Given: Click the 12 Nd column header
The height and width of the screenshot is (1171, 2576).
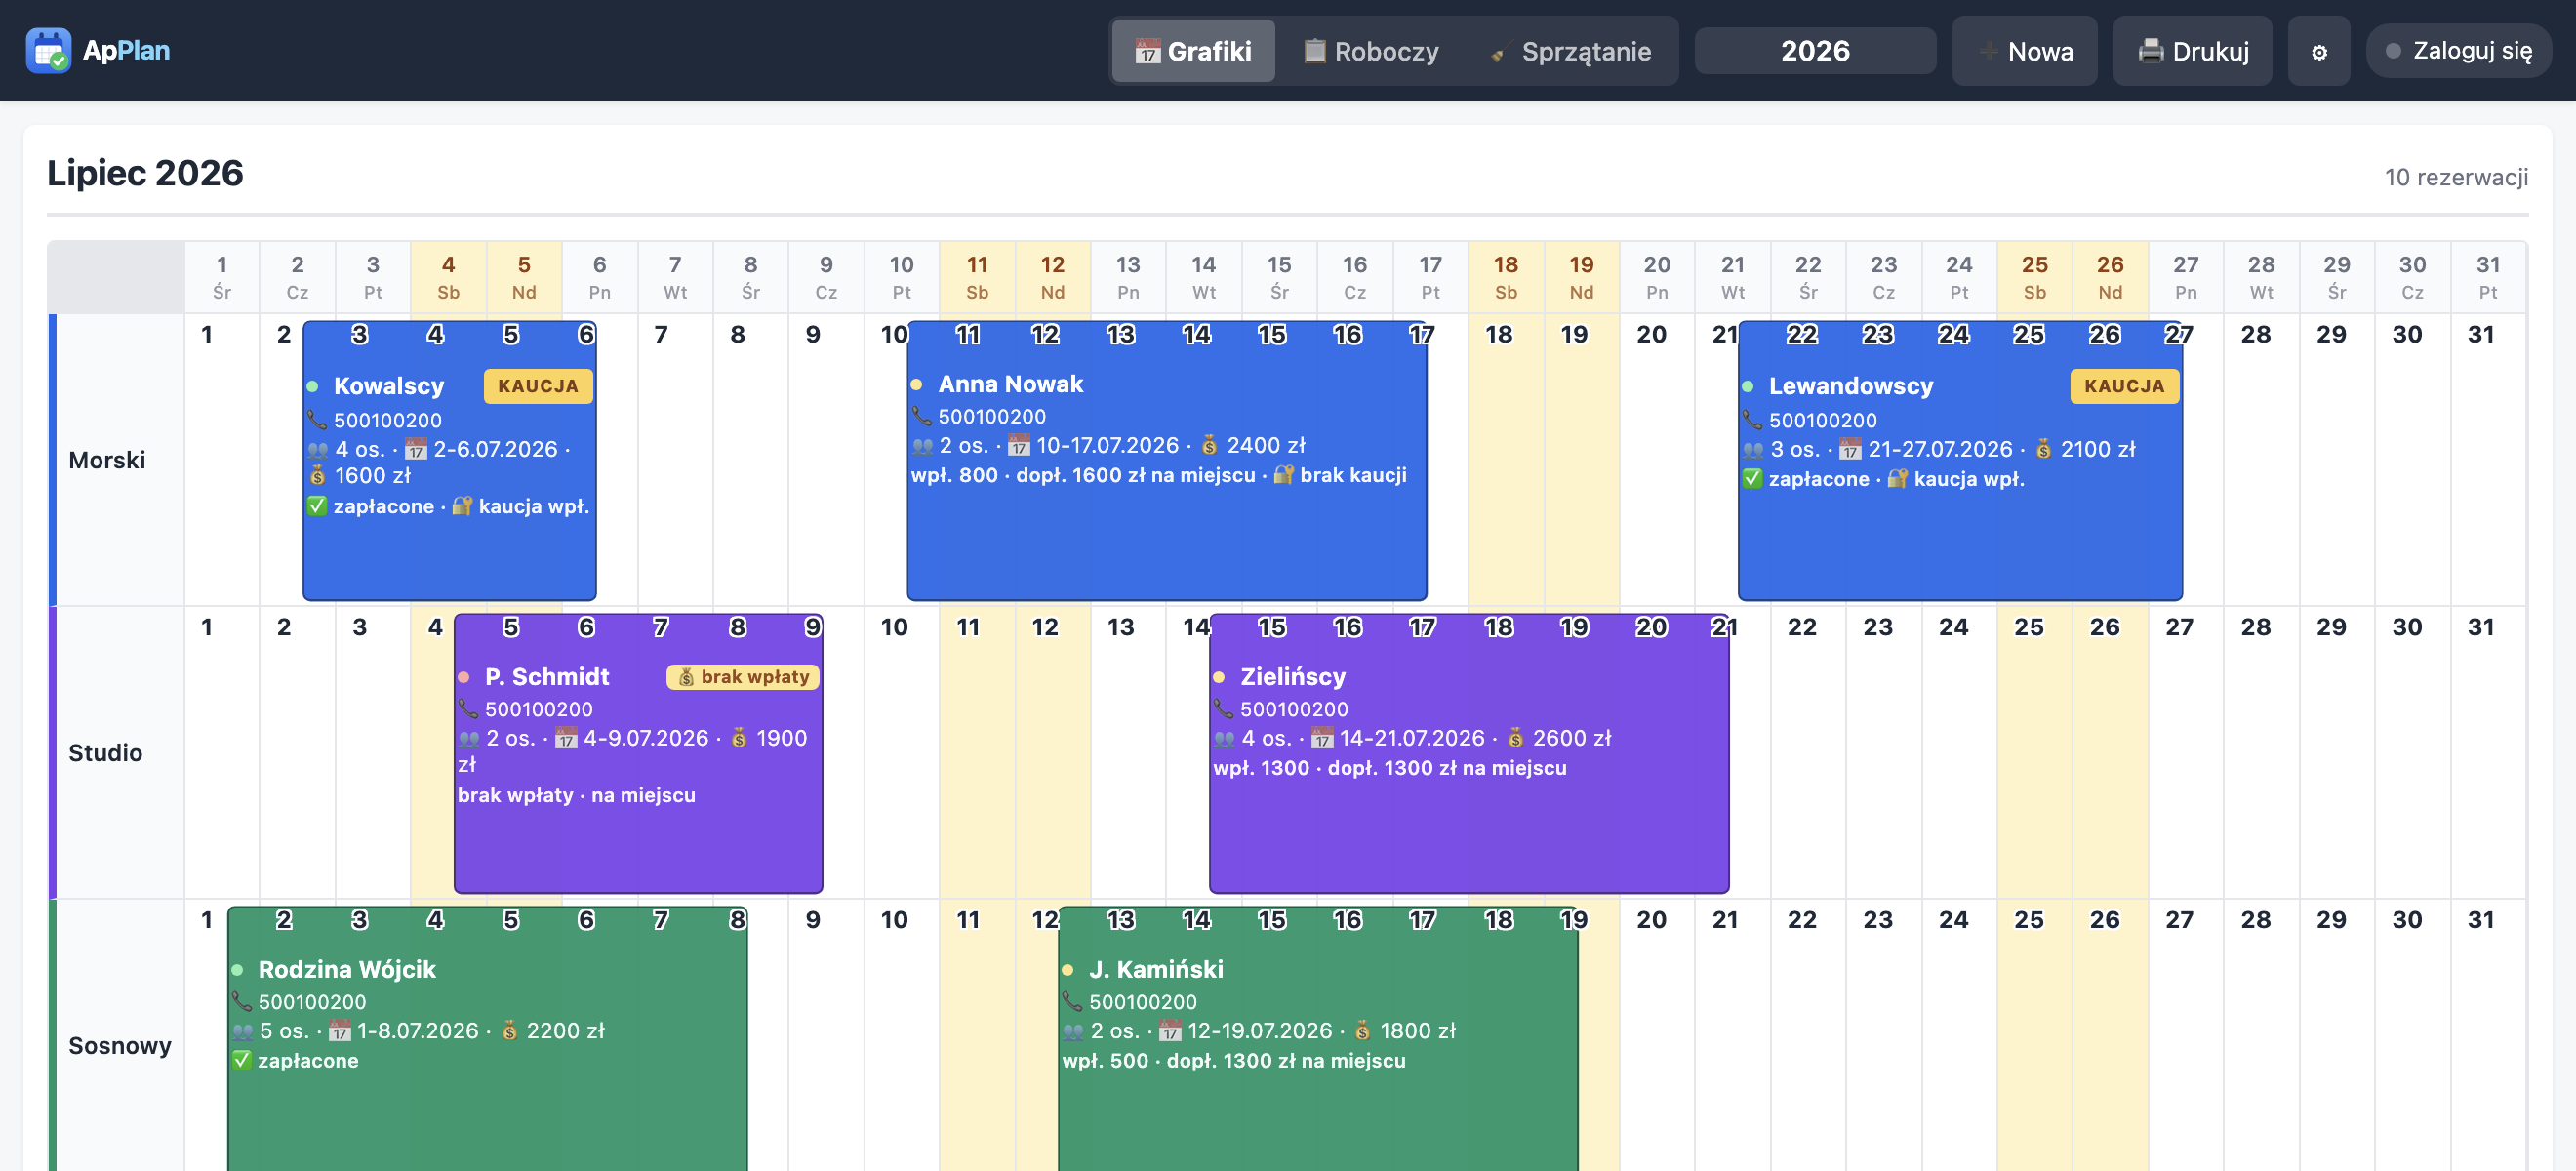Looking at the screenshot, I should click(x=1052, y=277).
